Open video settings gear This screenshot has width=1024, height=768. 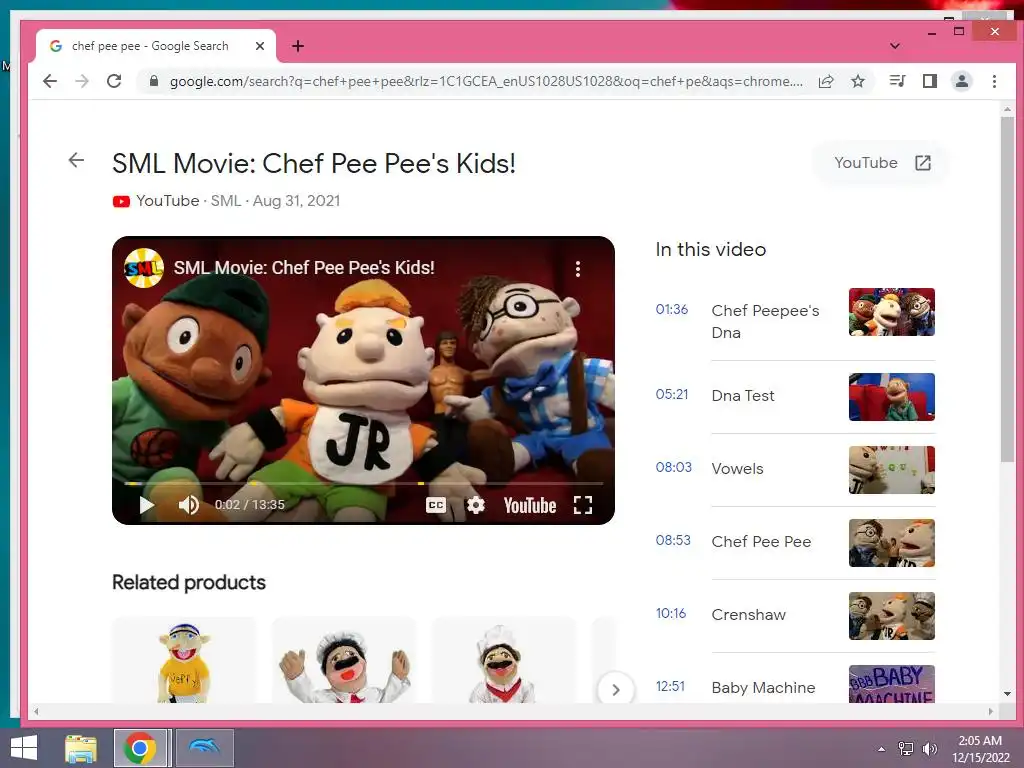click(x=476, y=505)
